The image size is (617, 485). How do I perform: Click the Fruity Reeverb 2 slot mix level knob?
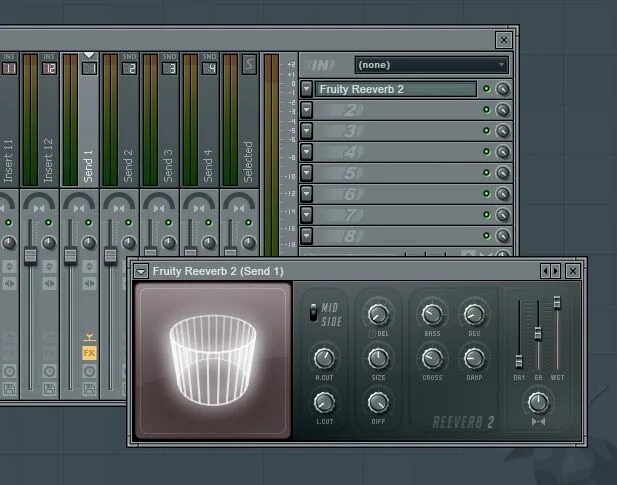click(503, 89)
